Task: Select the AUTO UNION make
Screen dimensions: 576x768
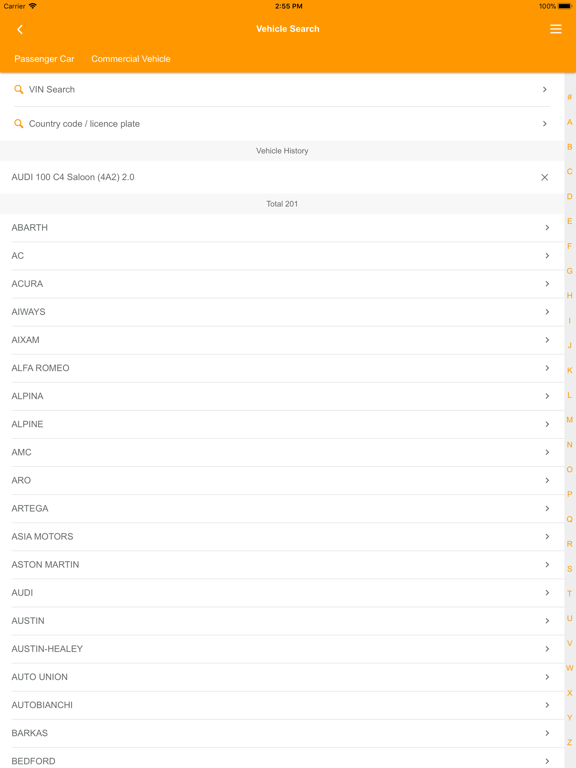Action: (282, 677)
